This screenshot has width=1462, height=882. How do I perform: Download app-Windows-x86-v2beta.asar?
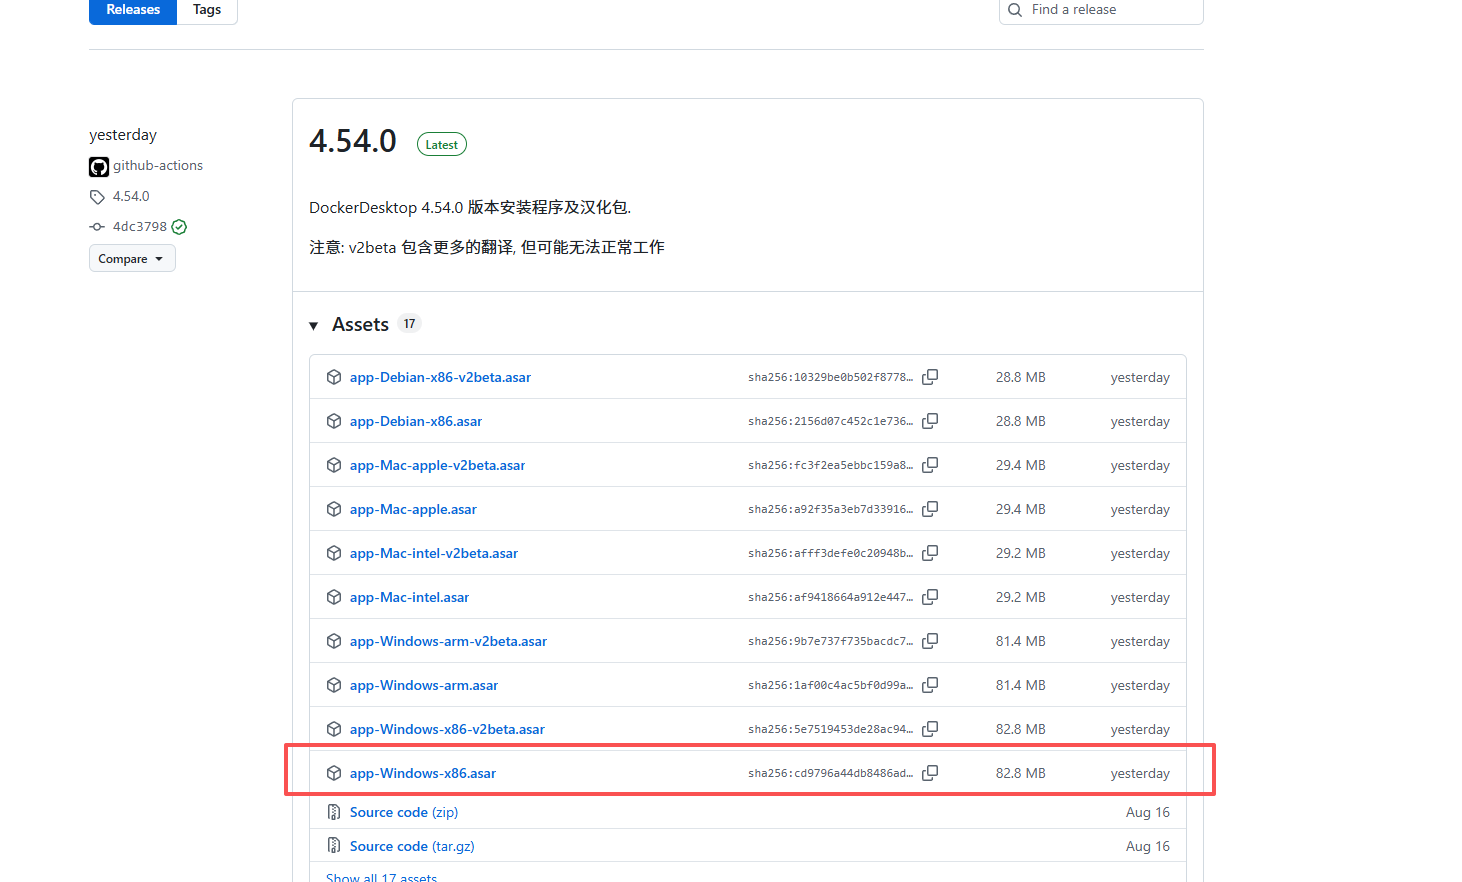[447, 729]
